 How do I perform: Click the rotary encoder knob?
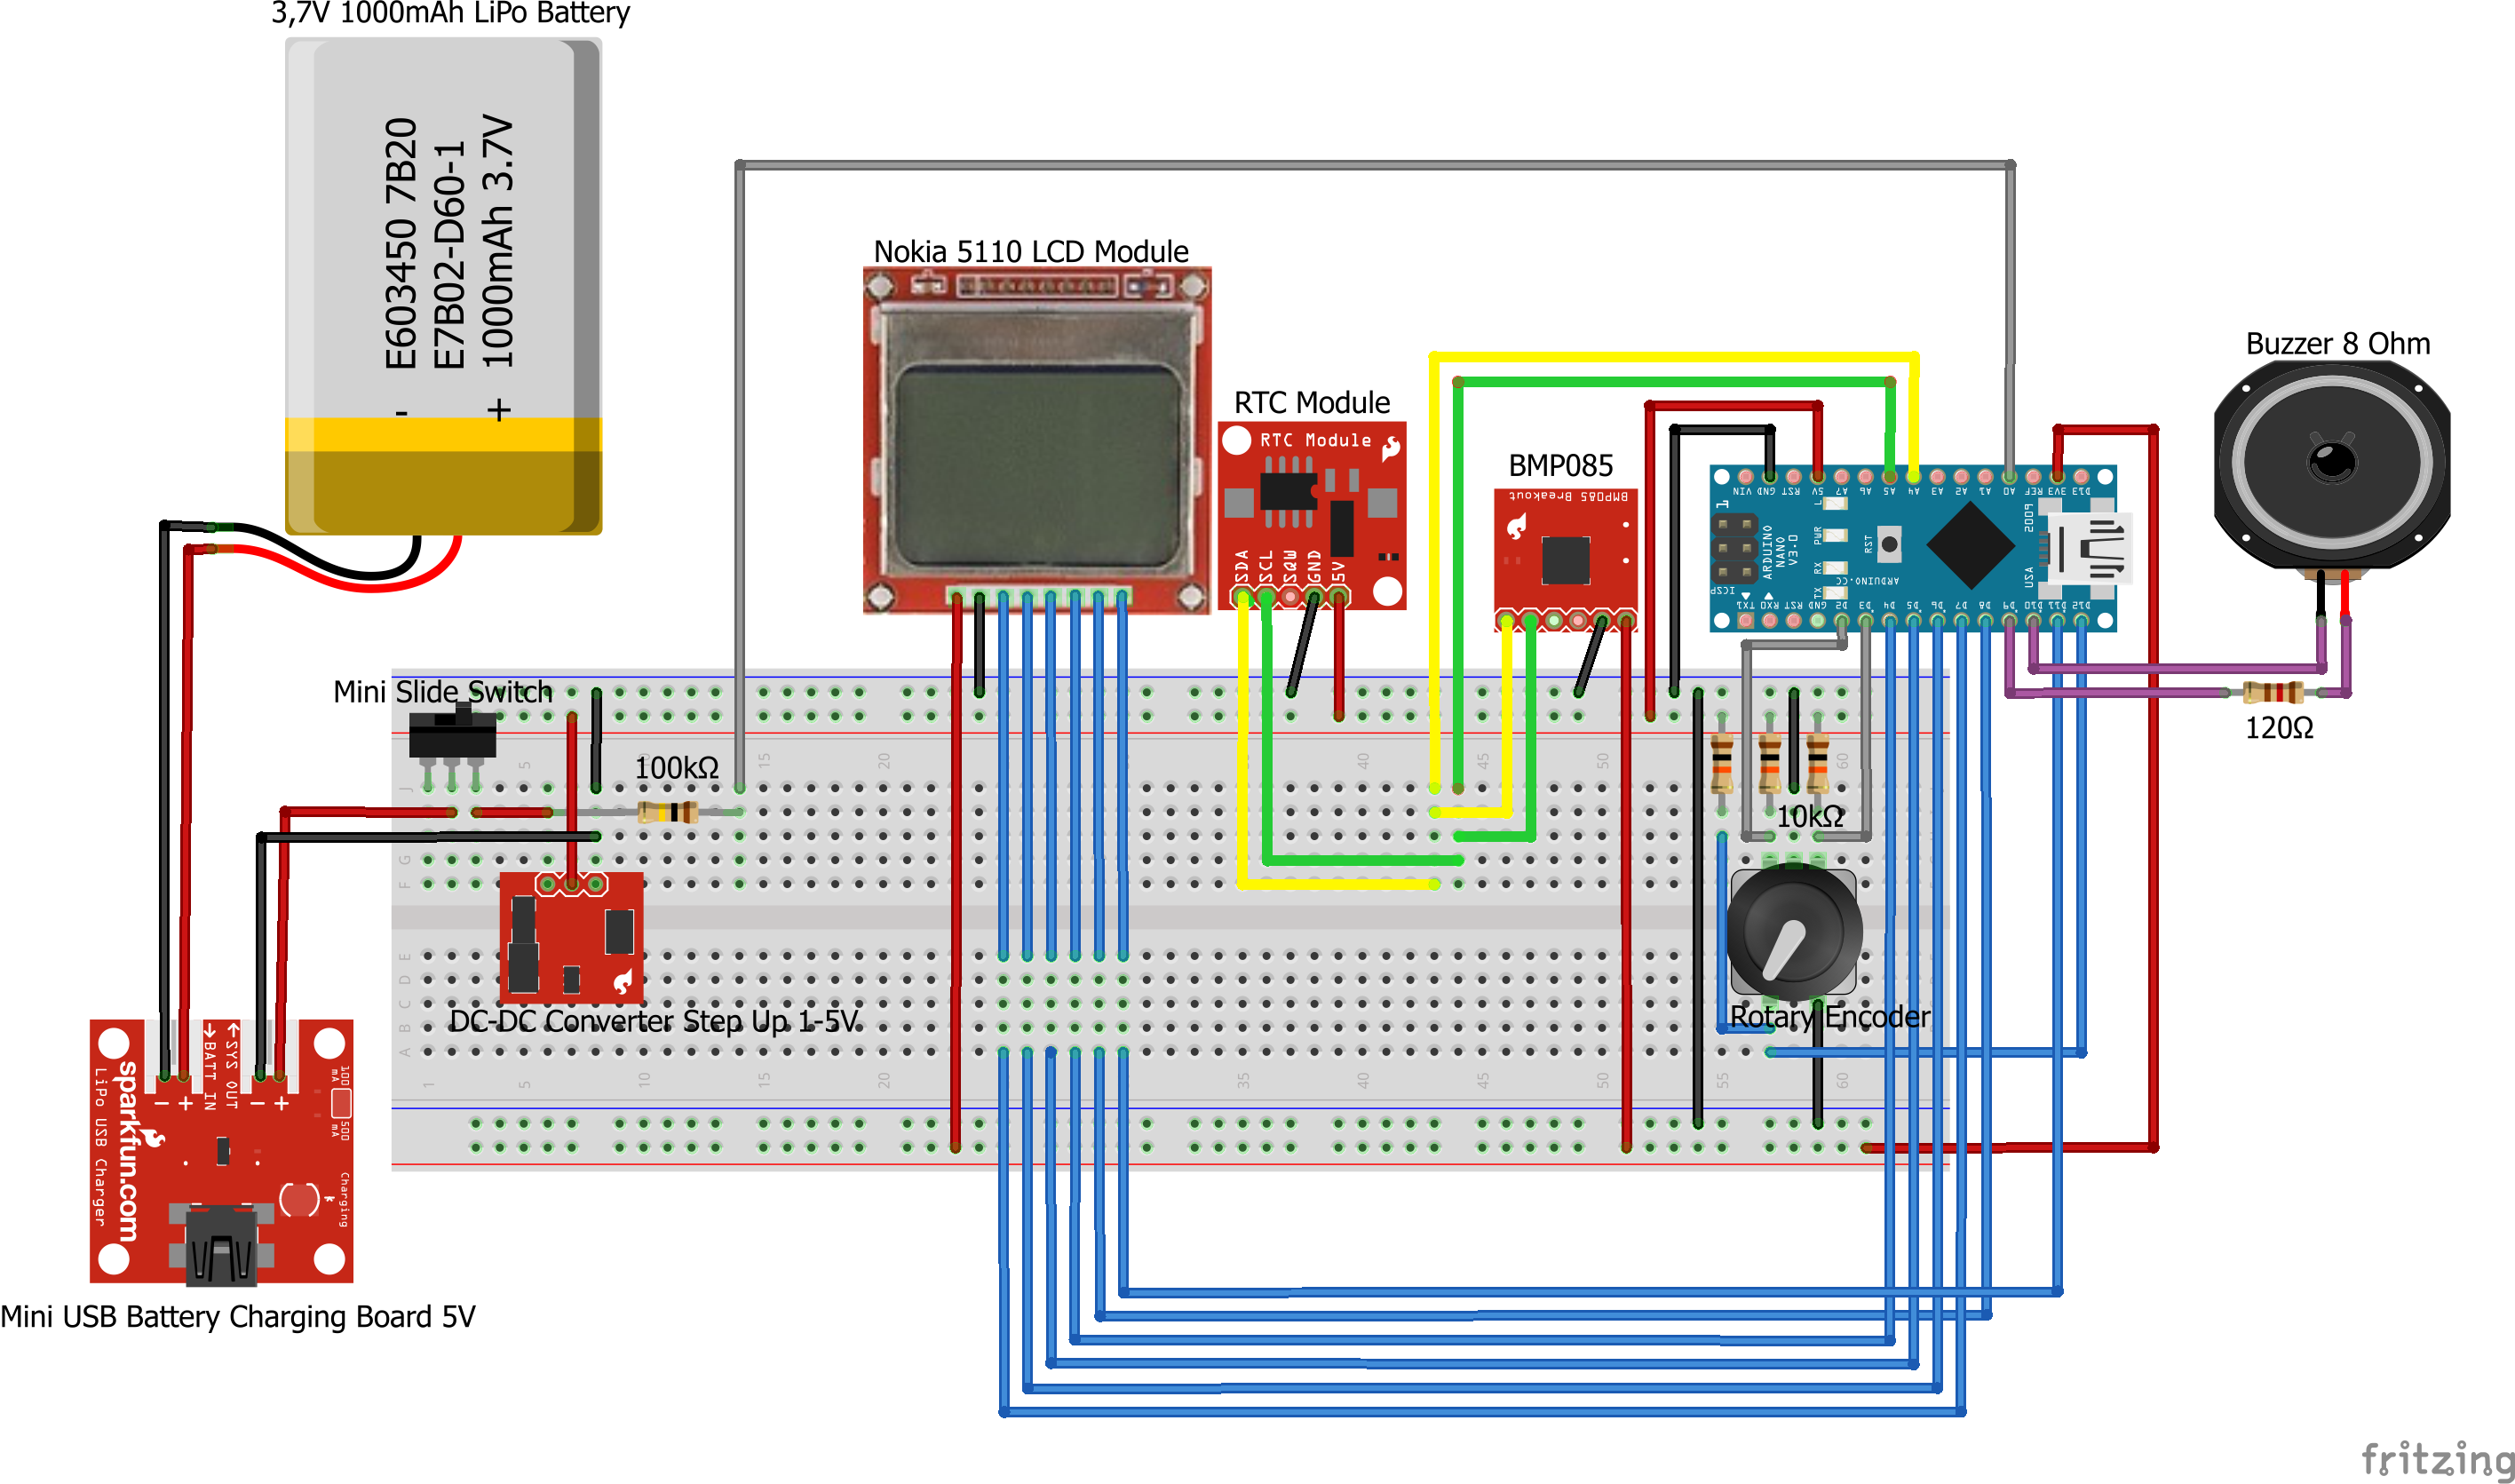tap(1794, 932)
